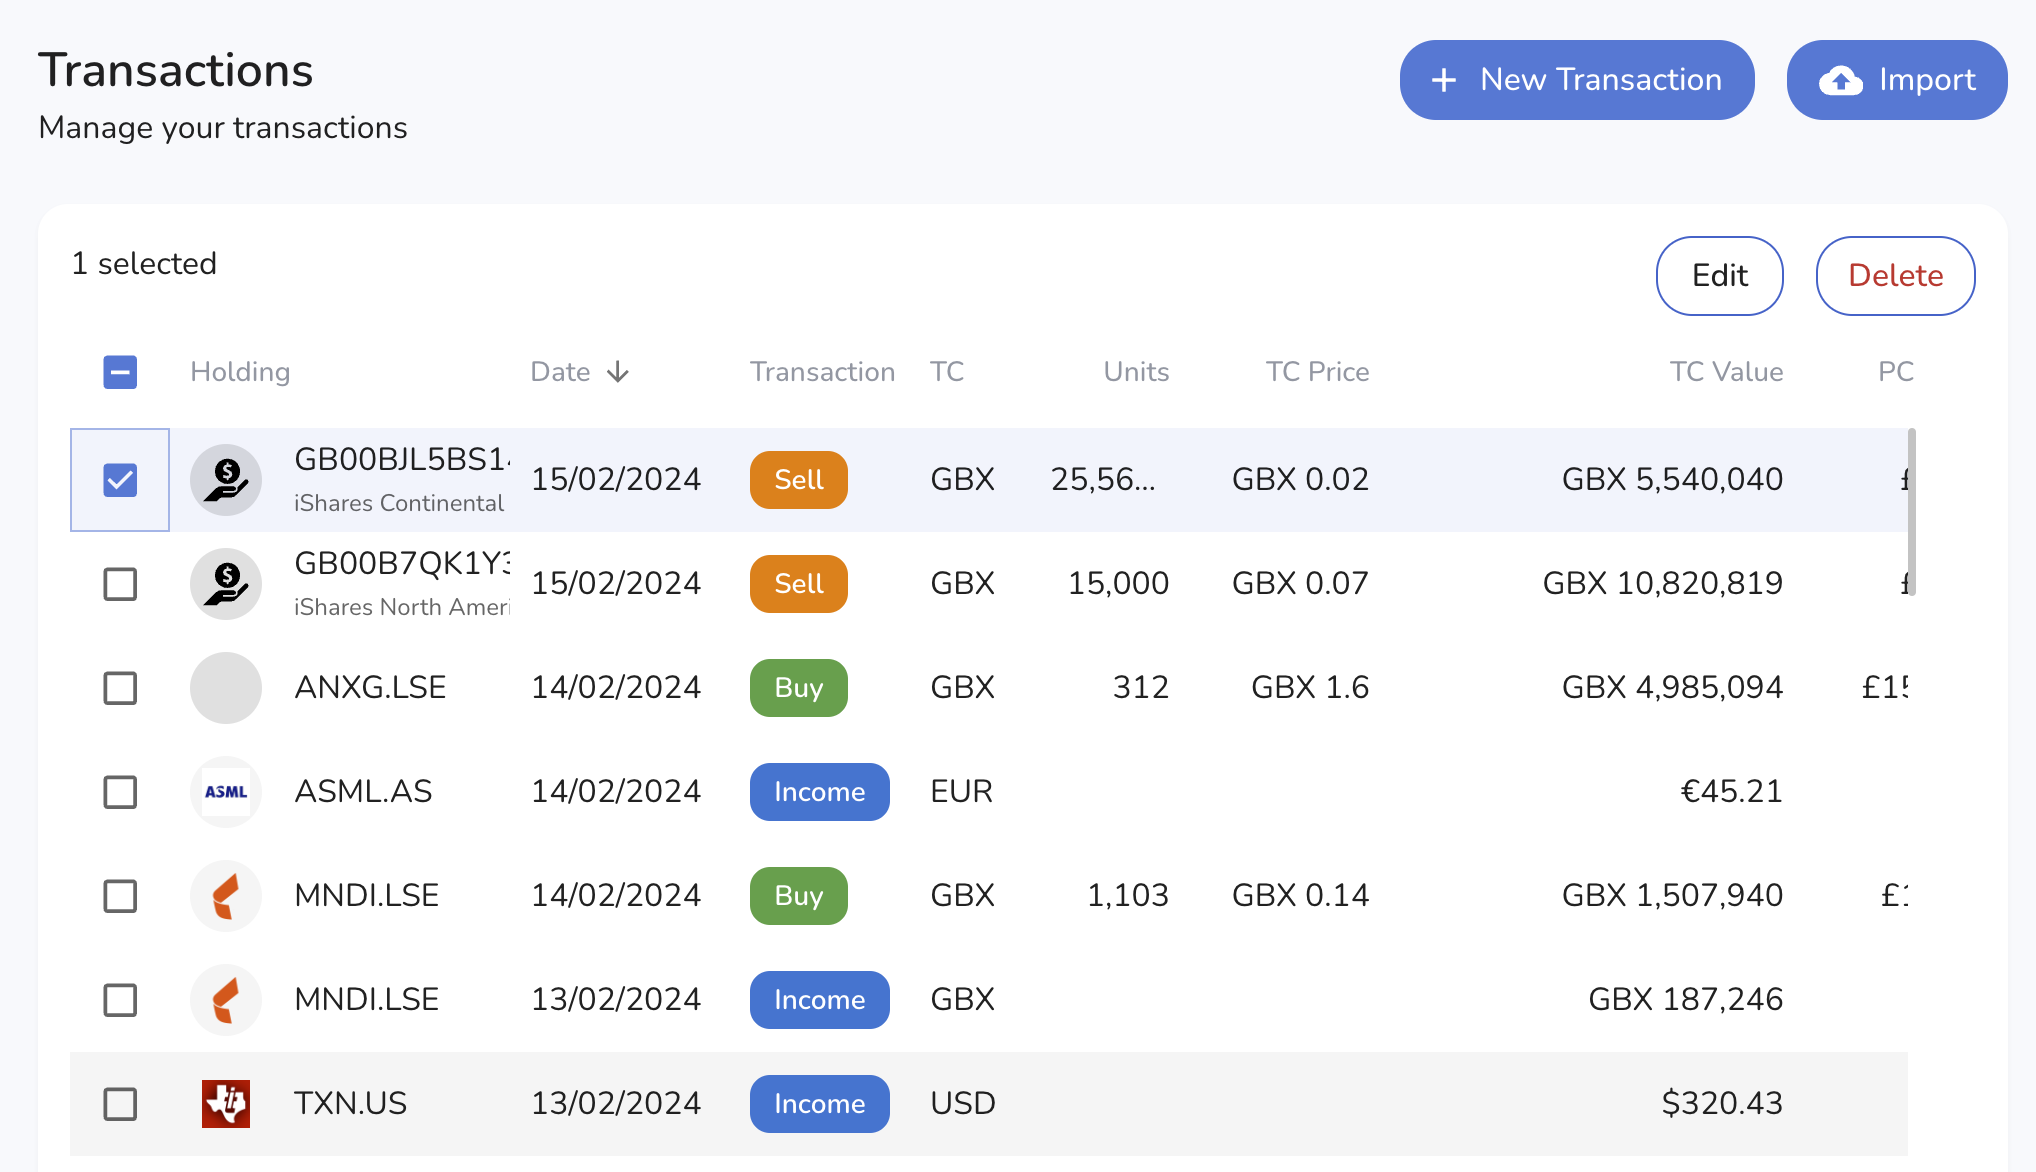Click the €45.21 value cell
The height and width of the screenshot is (1172, 2036).
pyautogui.click(x=1731, y=792)
